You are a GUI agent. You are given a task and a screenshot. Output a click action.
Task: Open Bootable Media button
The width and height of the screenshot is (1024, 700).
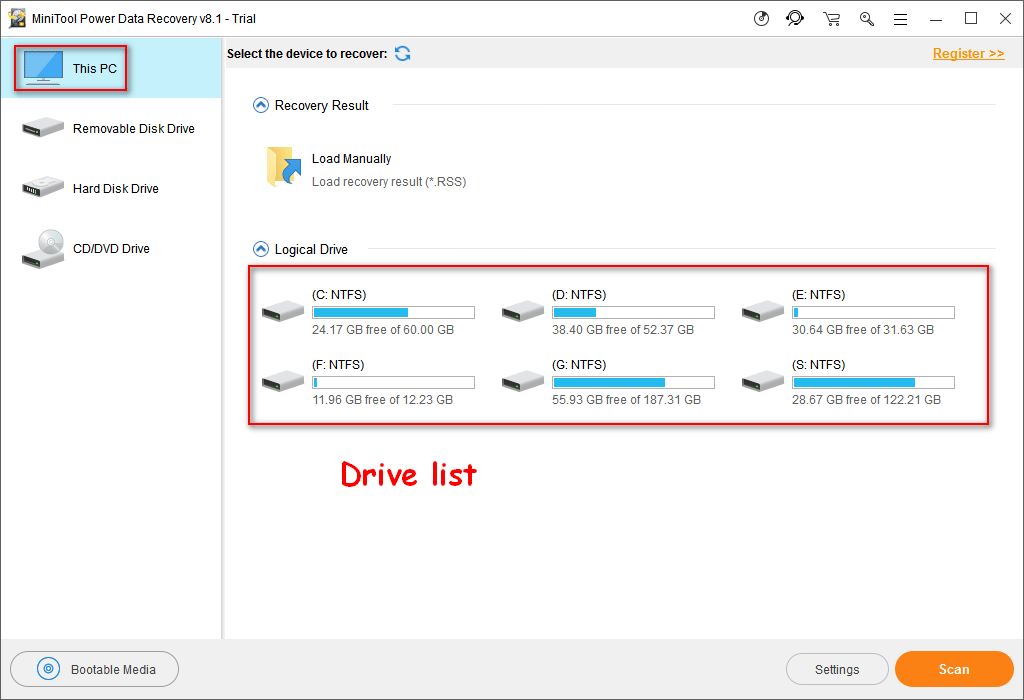95,669
